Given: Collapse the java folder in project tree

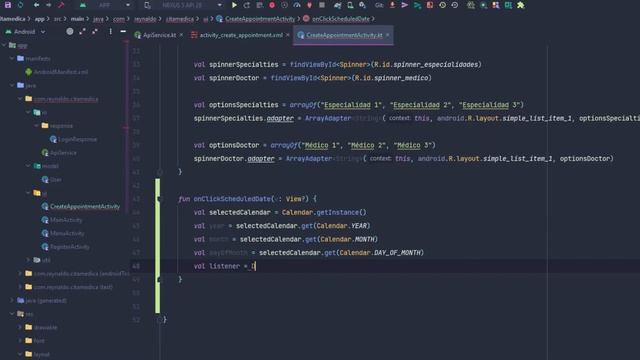Looking at the screenshot, I should (x=12, y=85).
